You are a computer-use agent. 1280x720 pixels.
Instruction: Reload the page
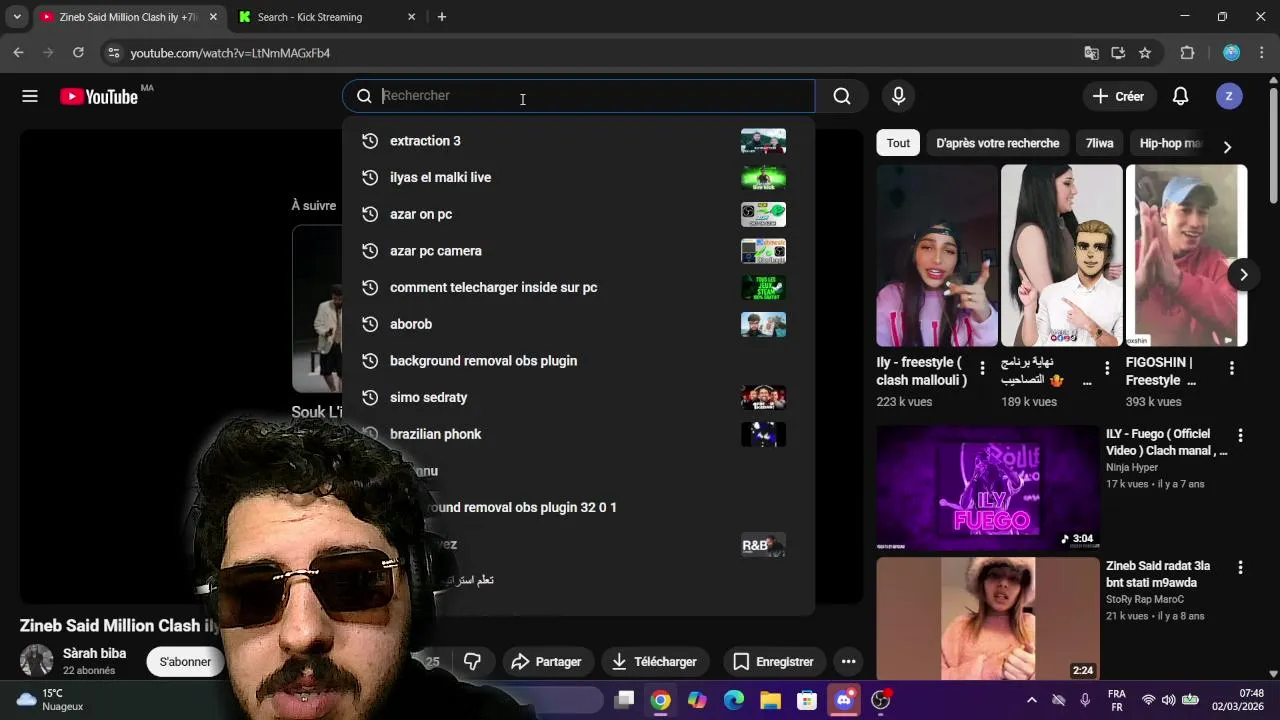click(78, 53)
